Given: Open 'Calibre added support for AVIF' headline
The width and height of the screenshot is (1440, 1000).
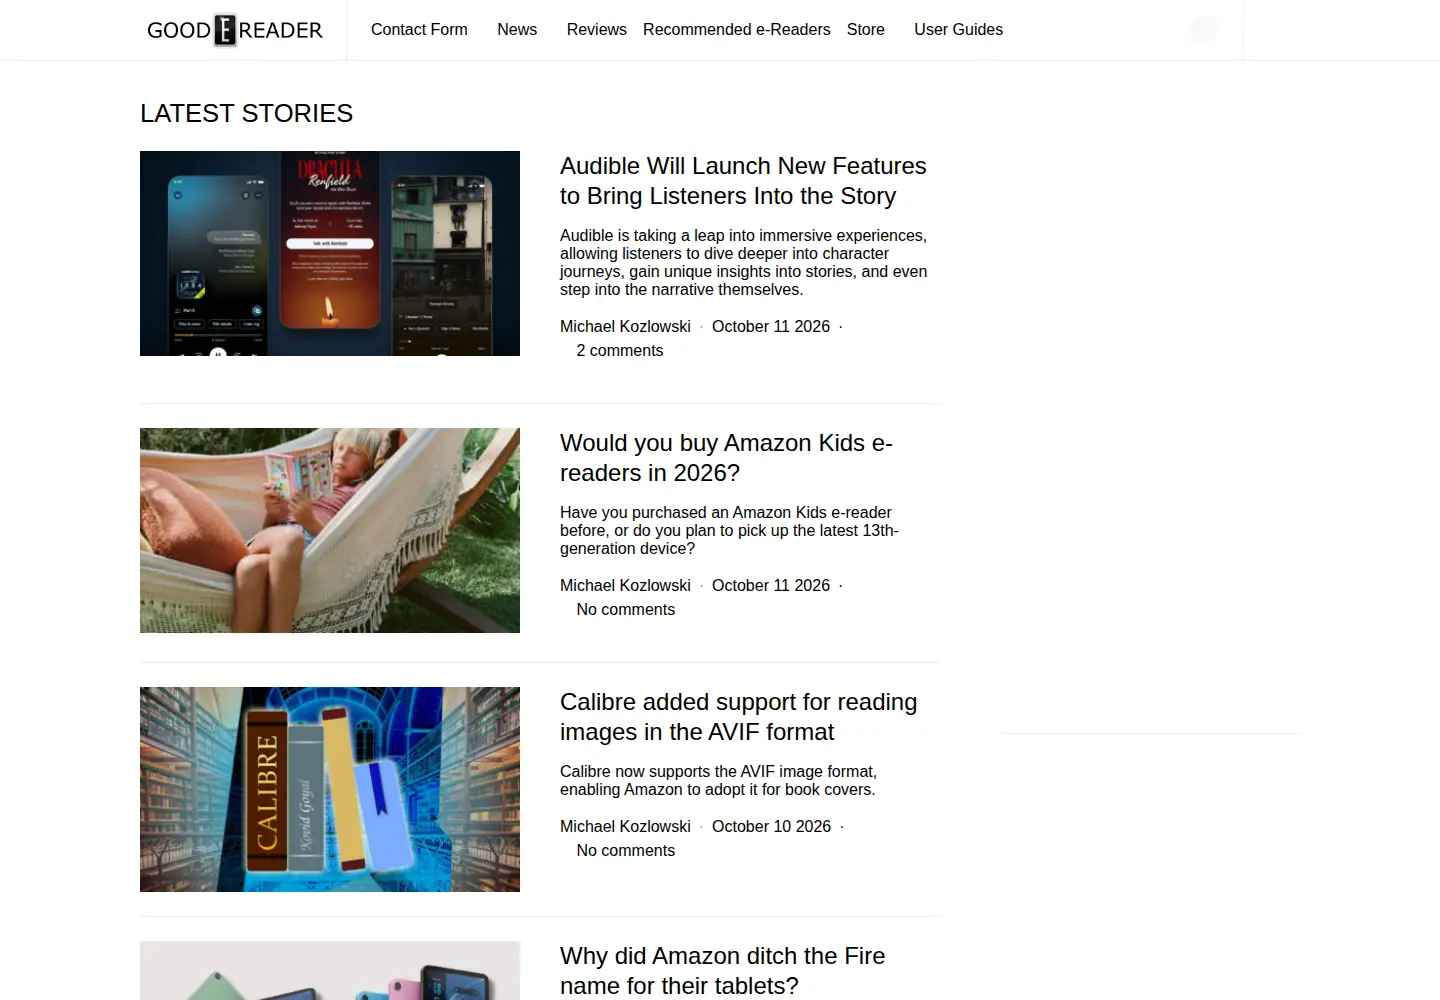Looking at the screenshot, I should [x=738, y=717].
